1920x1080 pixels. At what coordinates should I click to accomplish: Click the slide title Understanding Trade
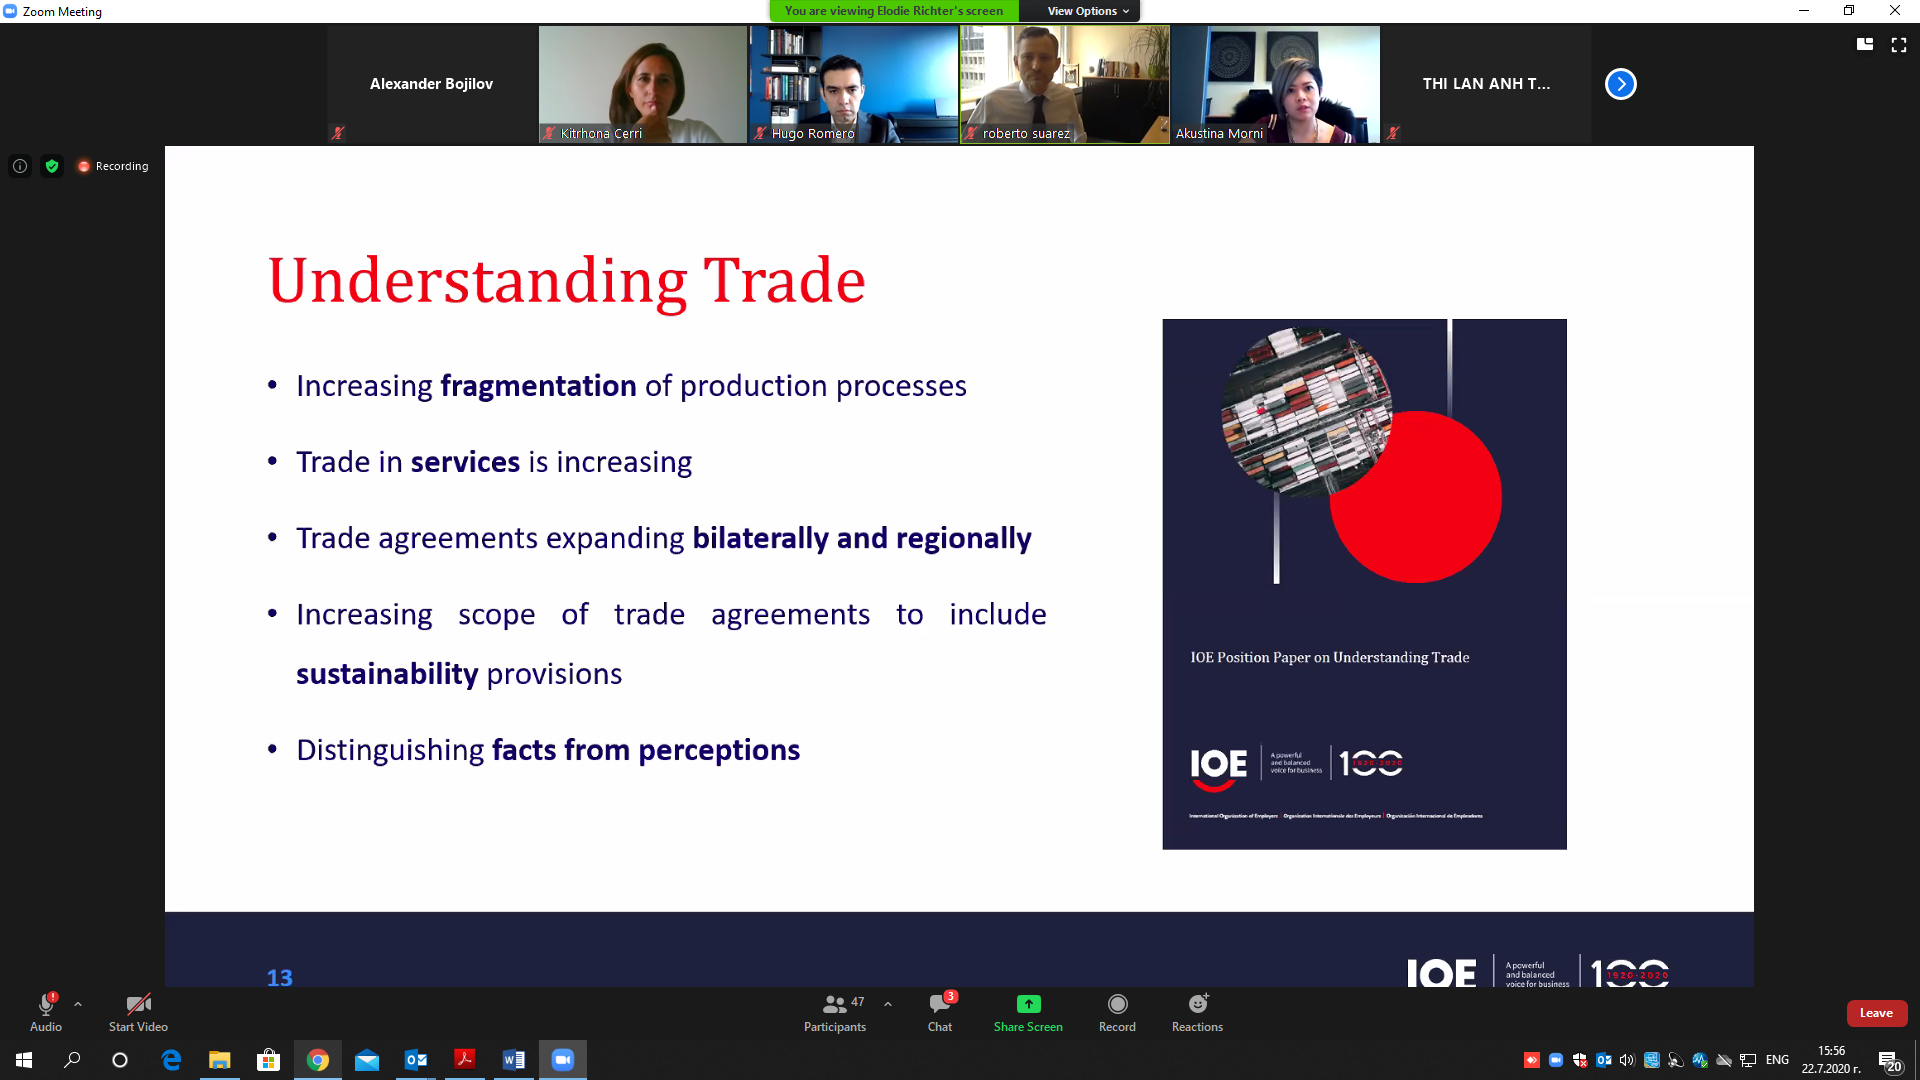click(x=566, y=281)
